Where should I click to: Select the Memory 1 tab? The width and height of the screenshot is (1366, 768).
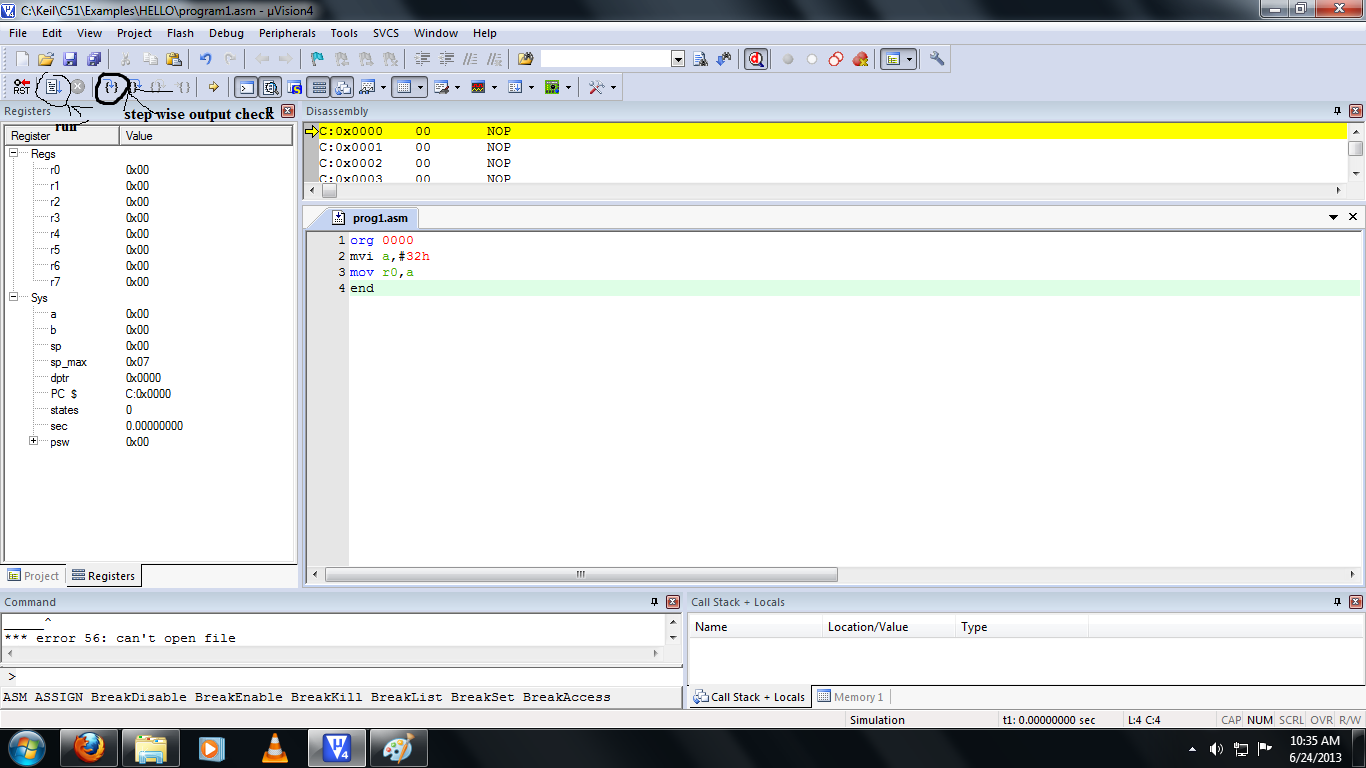857,695
